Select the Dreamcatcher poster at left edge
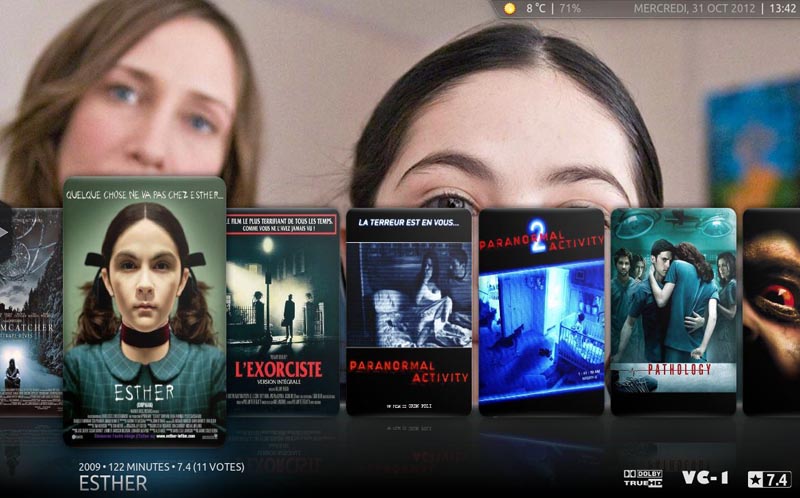 31,311
